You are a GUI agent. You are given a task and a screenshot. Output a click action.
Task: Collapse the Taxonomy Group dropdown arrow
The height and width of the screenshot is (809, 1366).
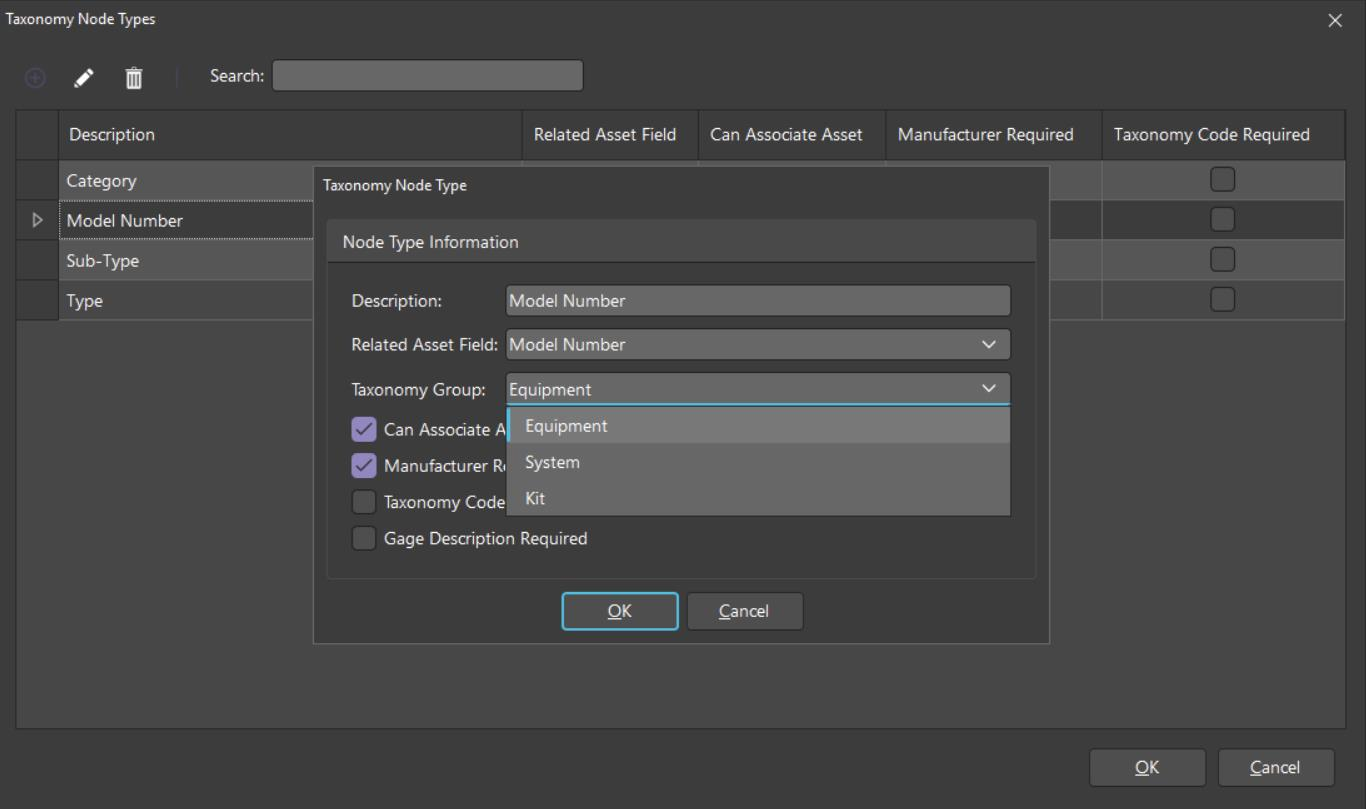point(988,389)
